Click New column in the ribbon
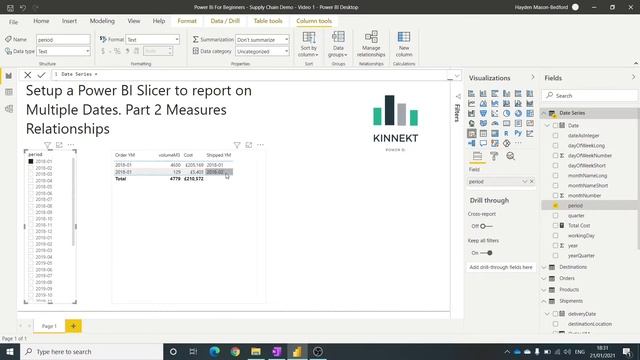The image size is (640, 360). point(404,44)
